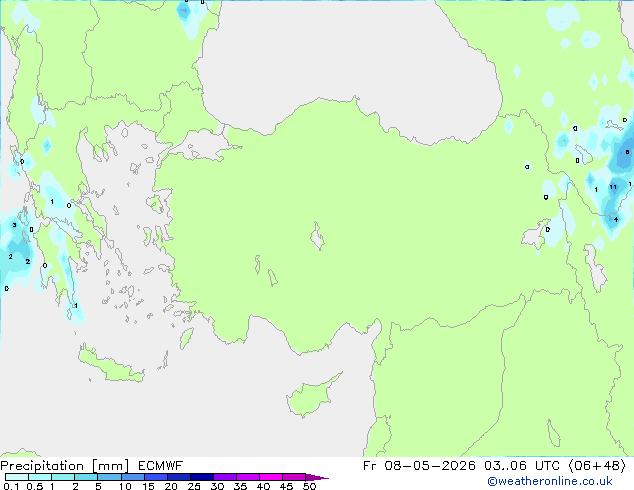Click the '(06+48)' forecast run text
Viewport: 634px width, 490px height.
597,466
